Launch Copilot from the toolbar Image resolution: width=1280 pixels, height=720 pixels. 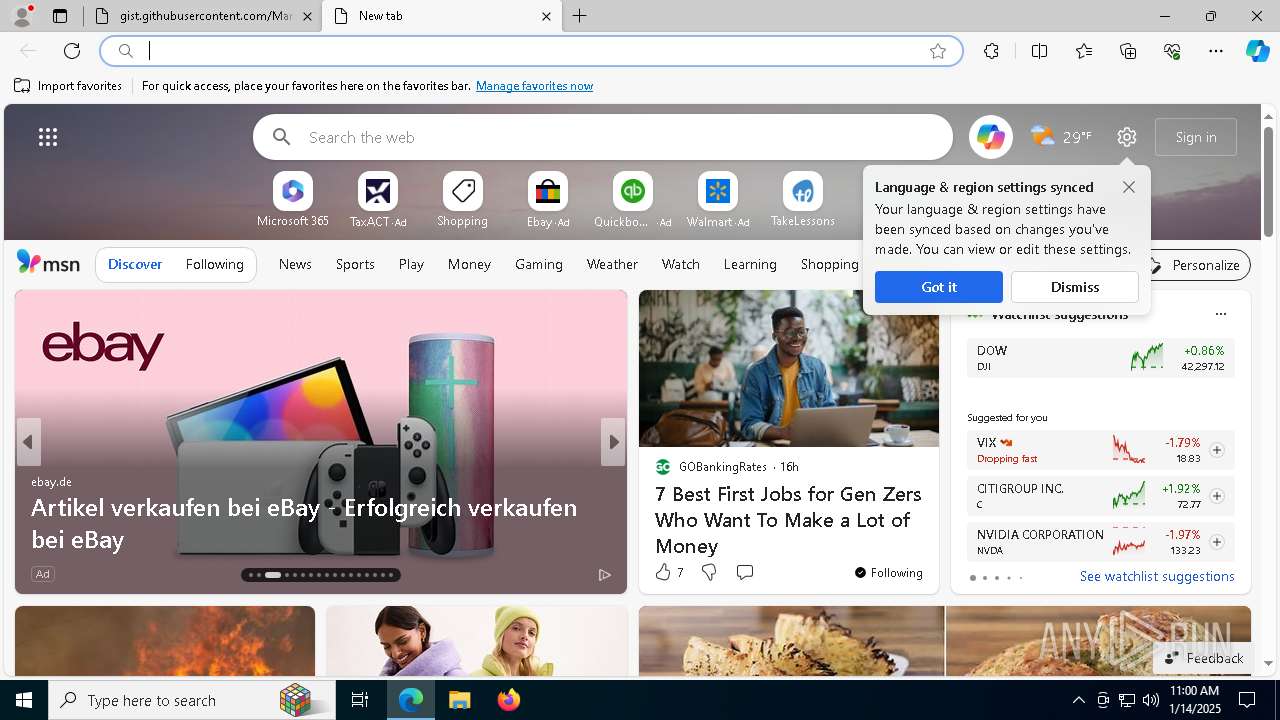click(1257, 51)
